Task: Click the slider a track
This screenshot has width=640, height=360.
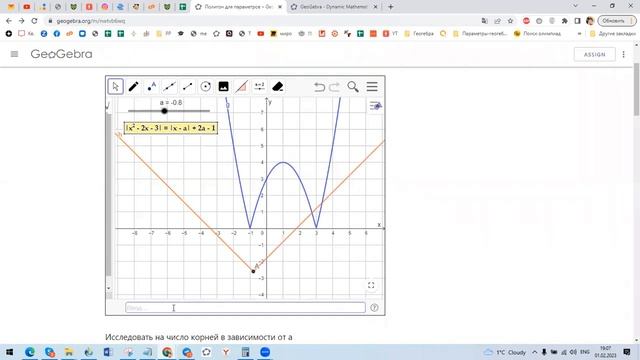Action: 169,111
